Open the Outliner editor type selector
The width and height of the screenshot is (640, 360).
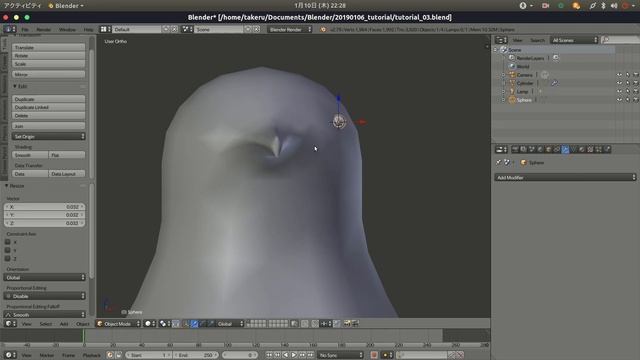tap(501, 40)
